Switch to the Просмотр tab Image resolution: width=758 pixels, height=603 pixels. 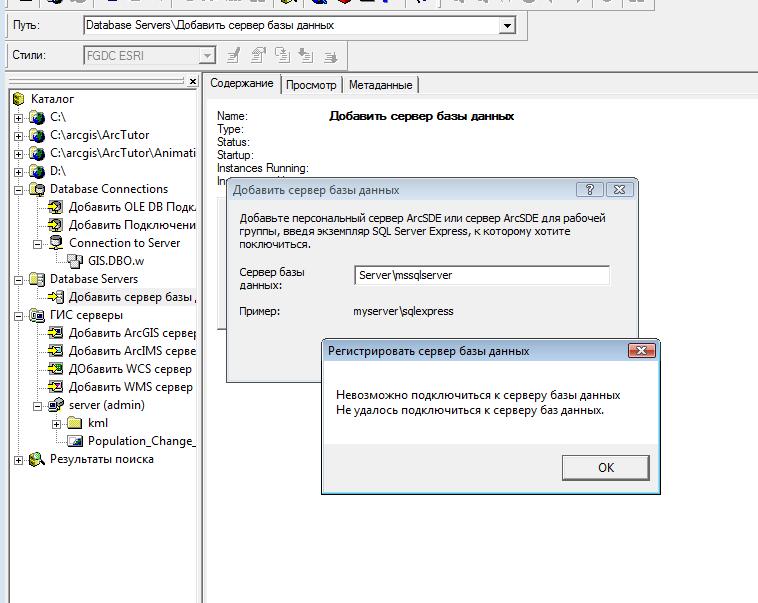[x=311, y=85]
